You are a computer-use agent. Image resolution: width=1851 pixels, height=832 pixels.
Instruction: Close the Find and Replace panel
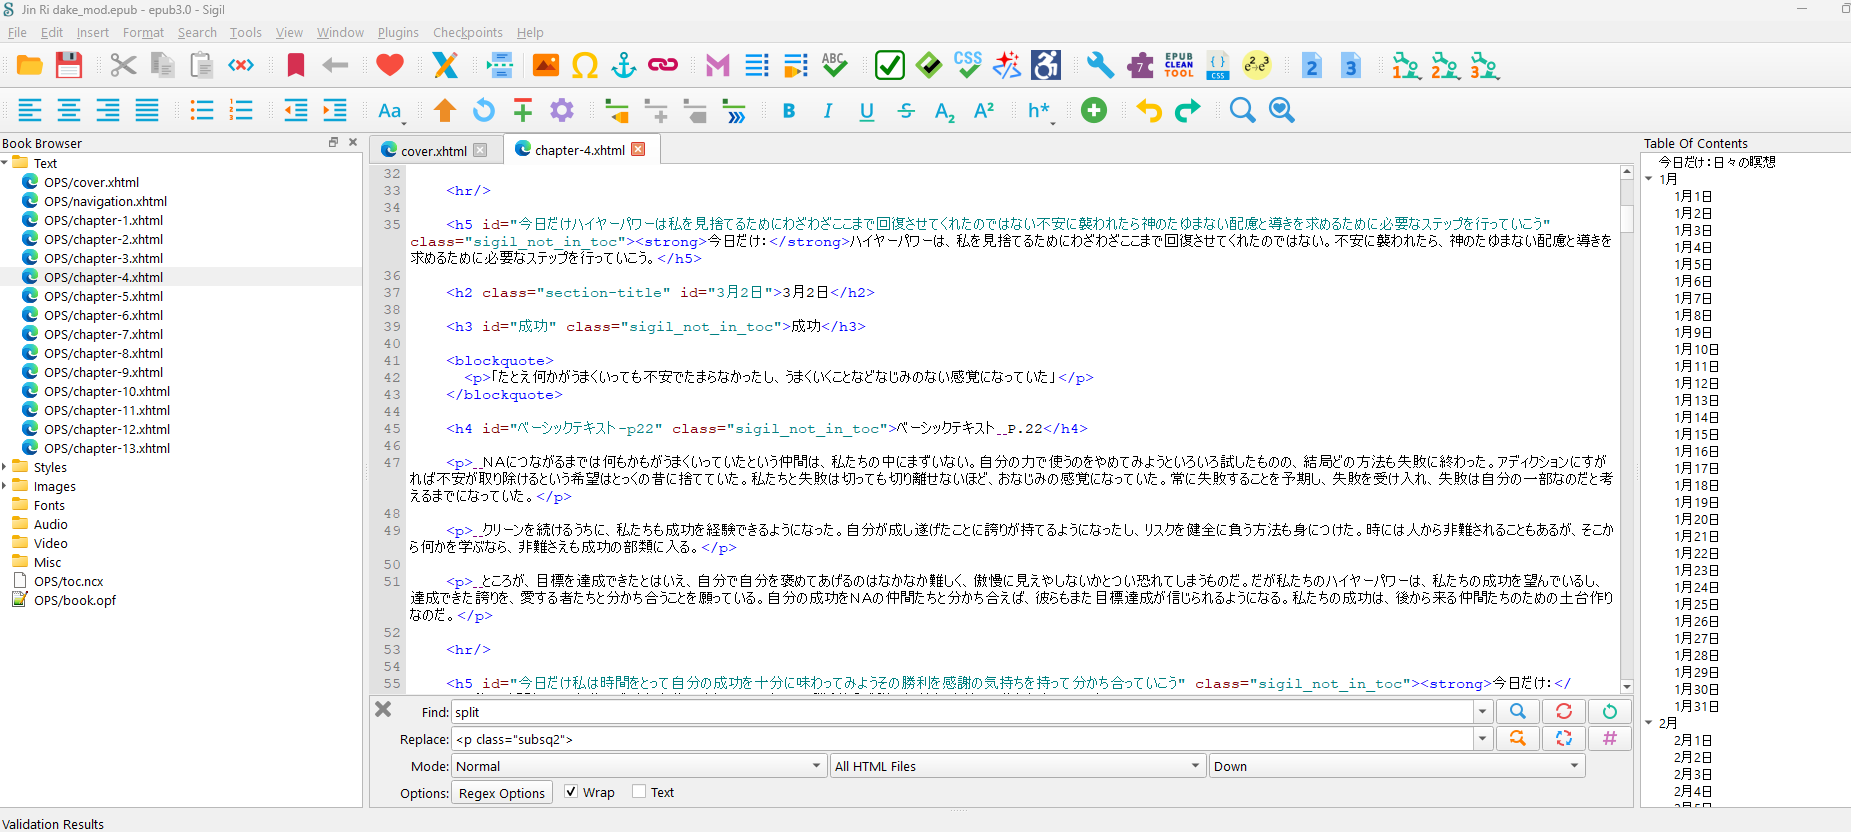pos(383,709)
